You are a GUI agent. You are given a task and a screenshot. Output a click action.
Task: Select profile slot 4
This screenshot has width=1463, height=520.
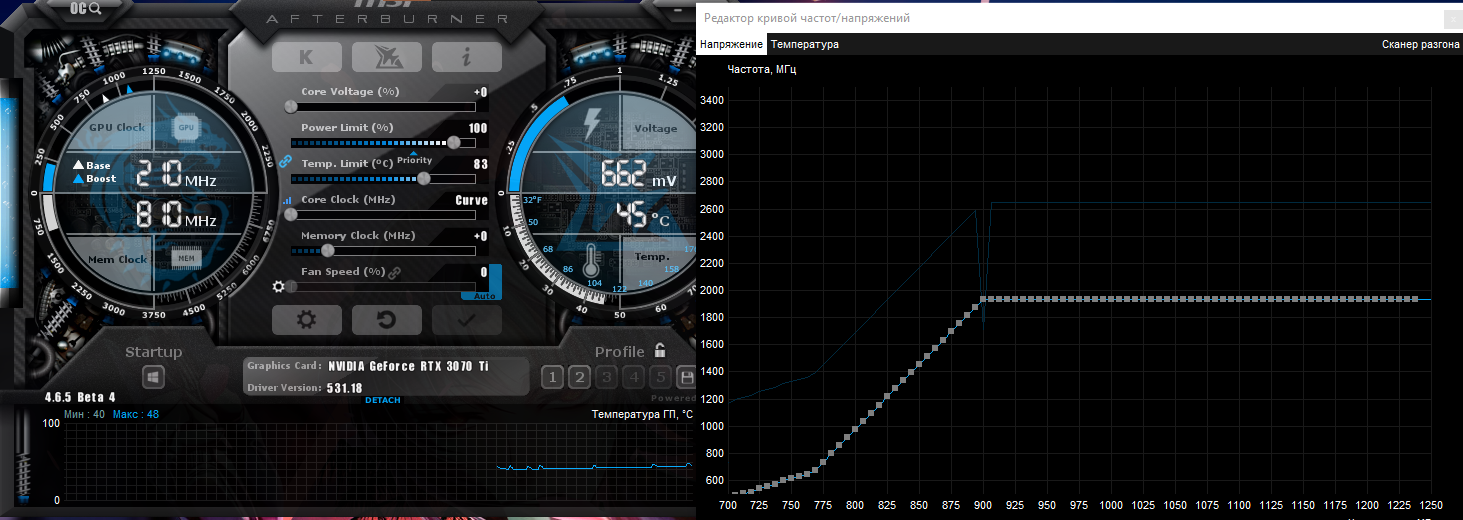pyautogui.click(x=632, y=377)
